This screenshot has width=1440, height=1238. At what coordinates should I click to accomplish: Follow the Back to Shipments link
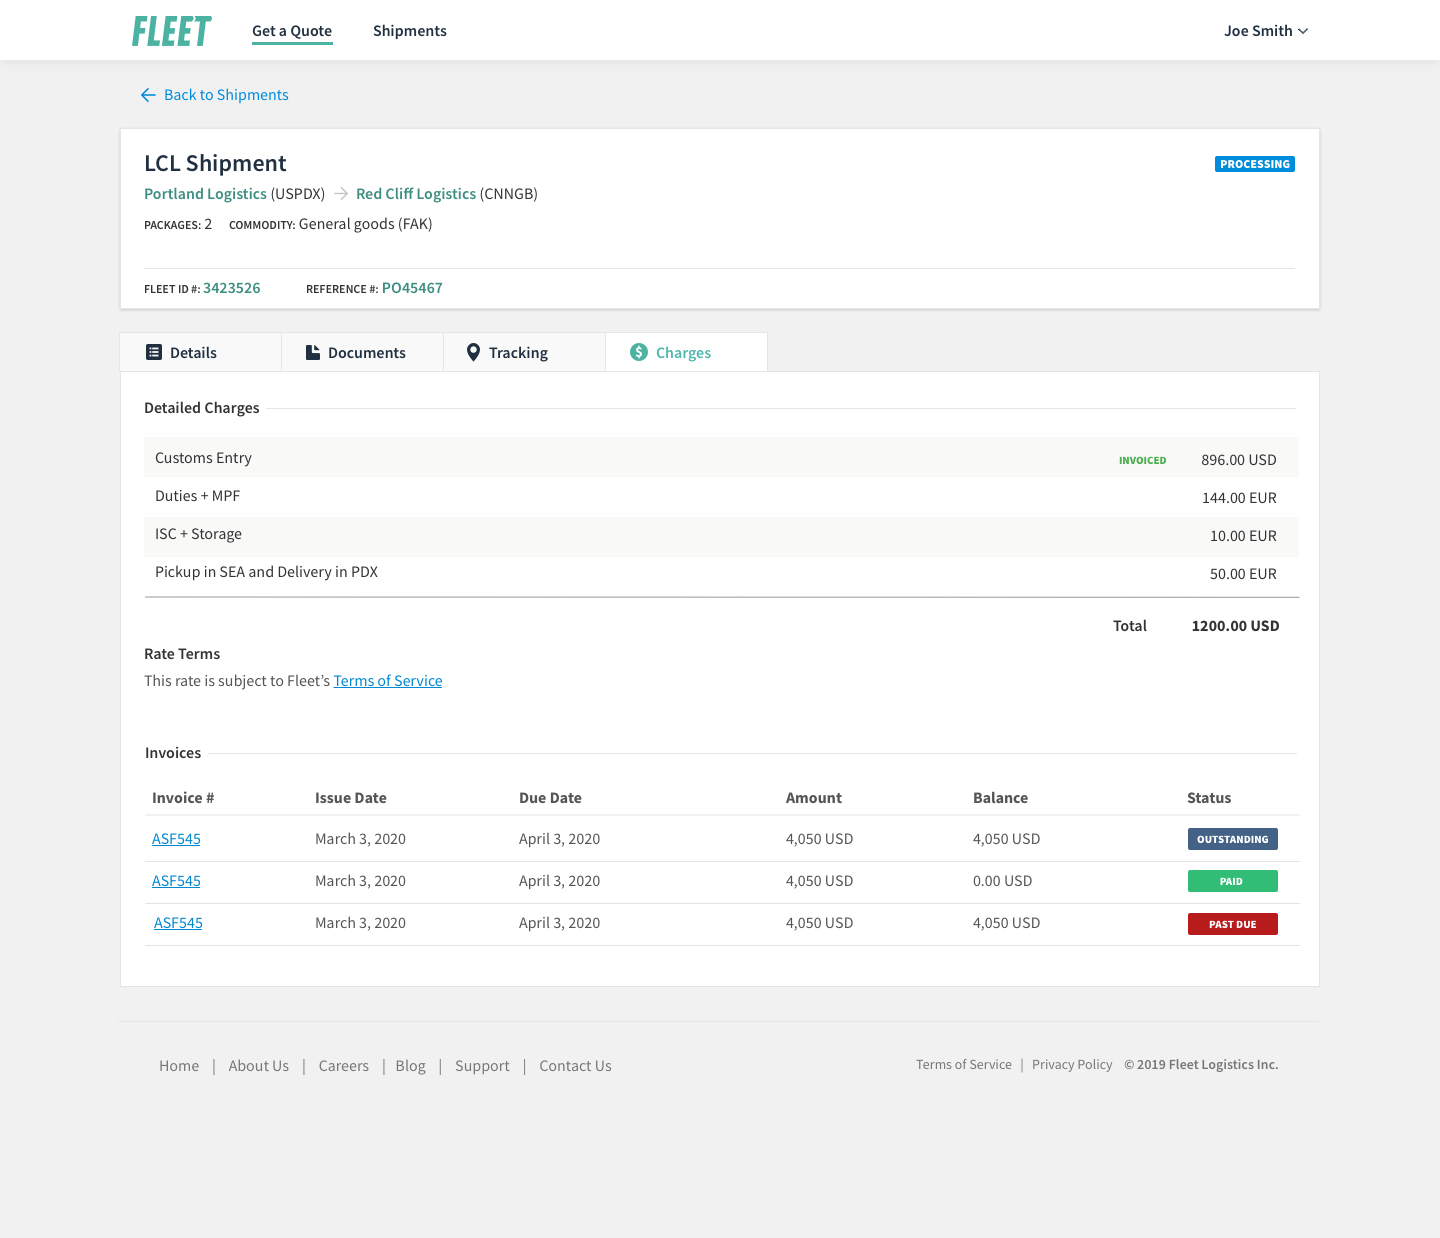coord(226,95)
